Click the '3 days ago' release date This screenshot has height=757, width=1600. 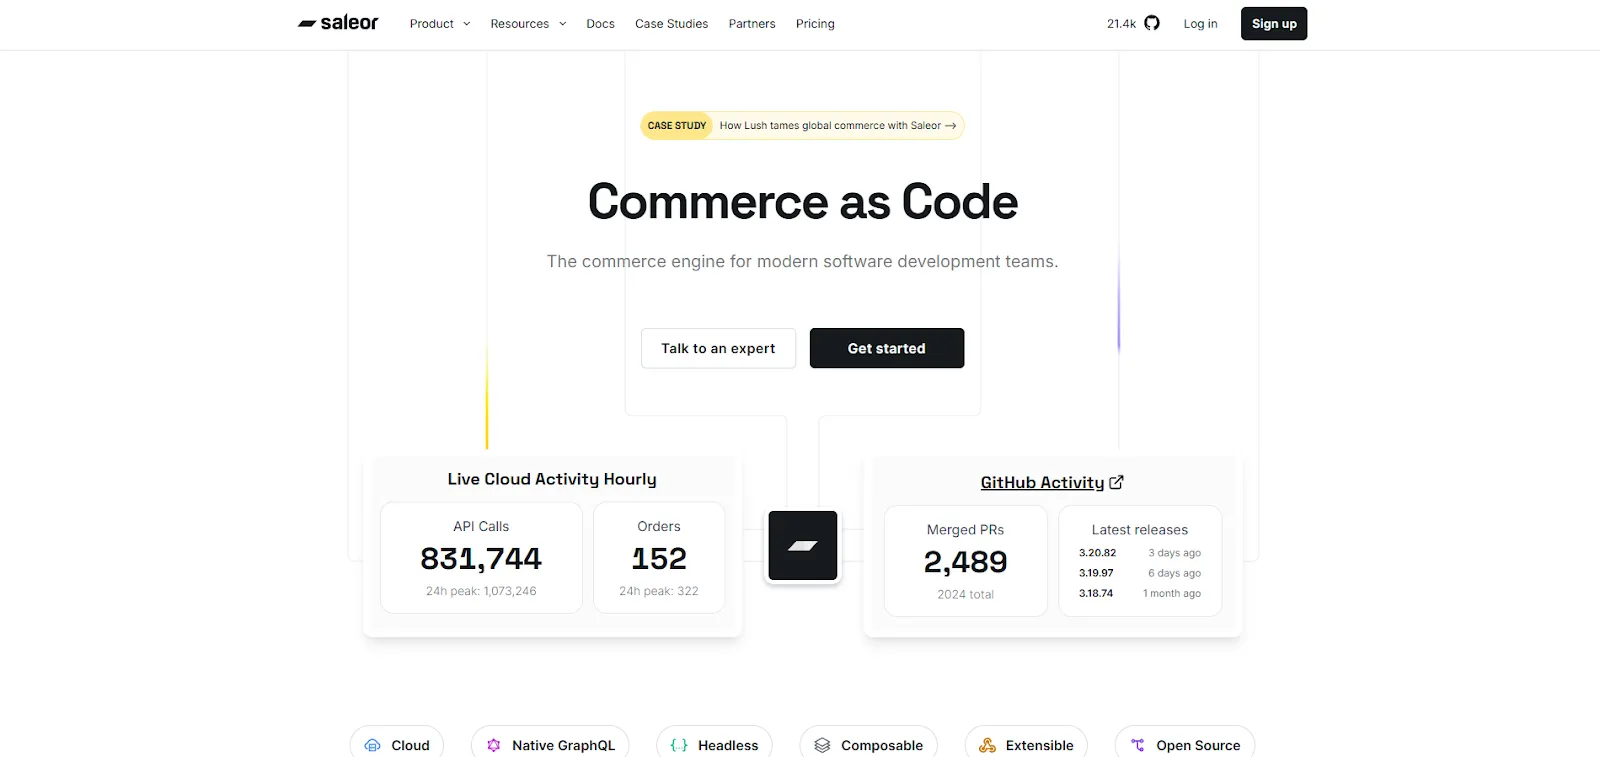click(1175, 553)
